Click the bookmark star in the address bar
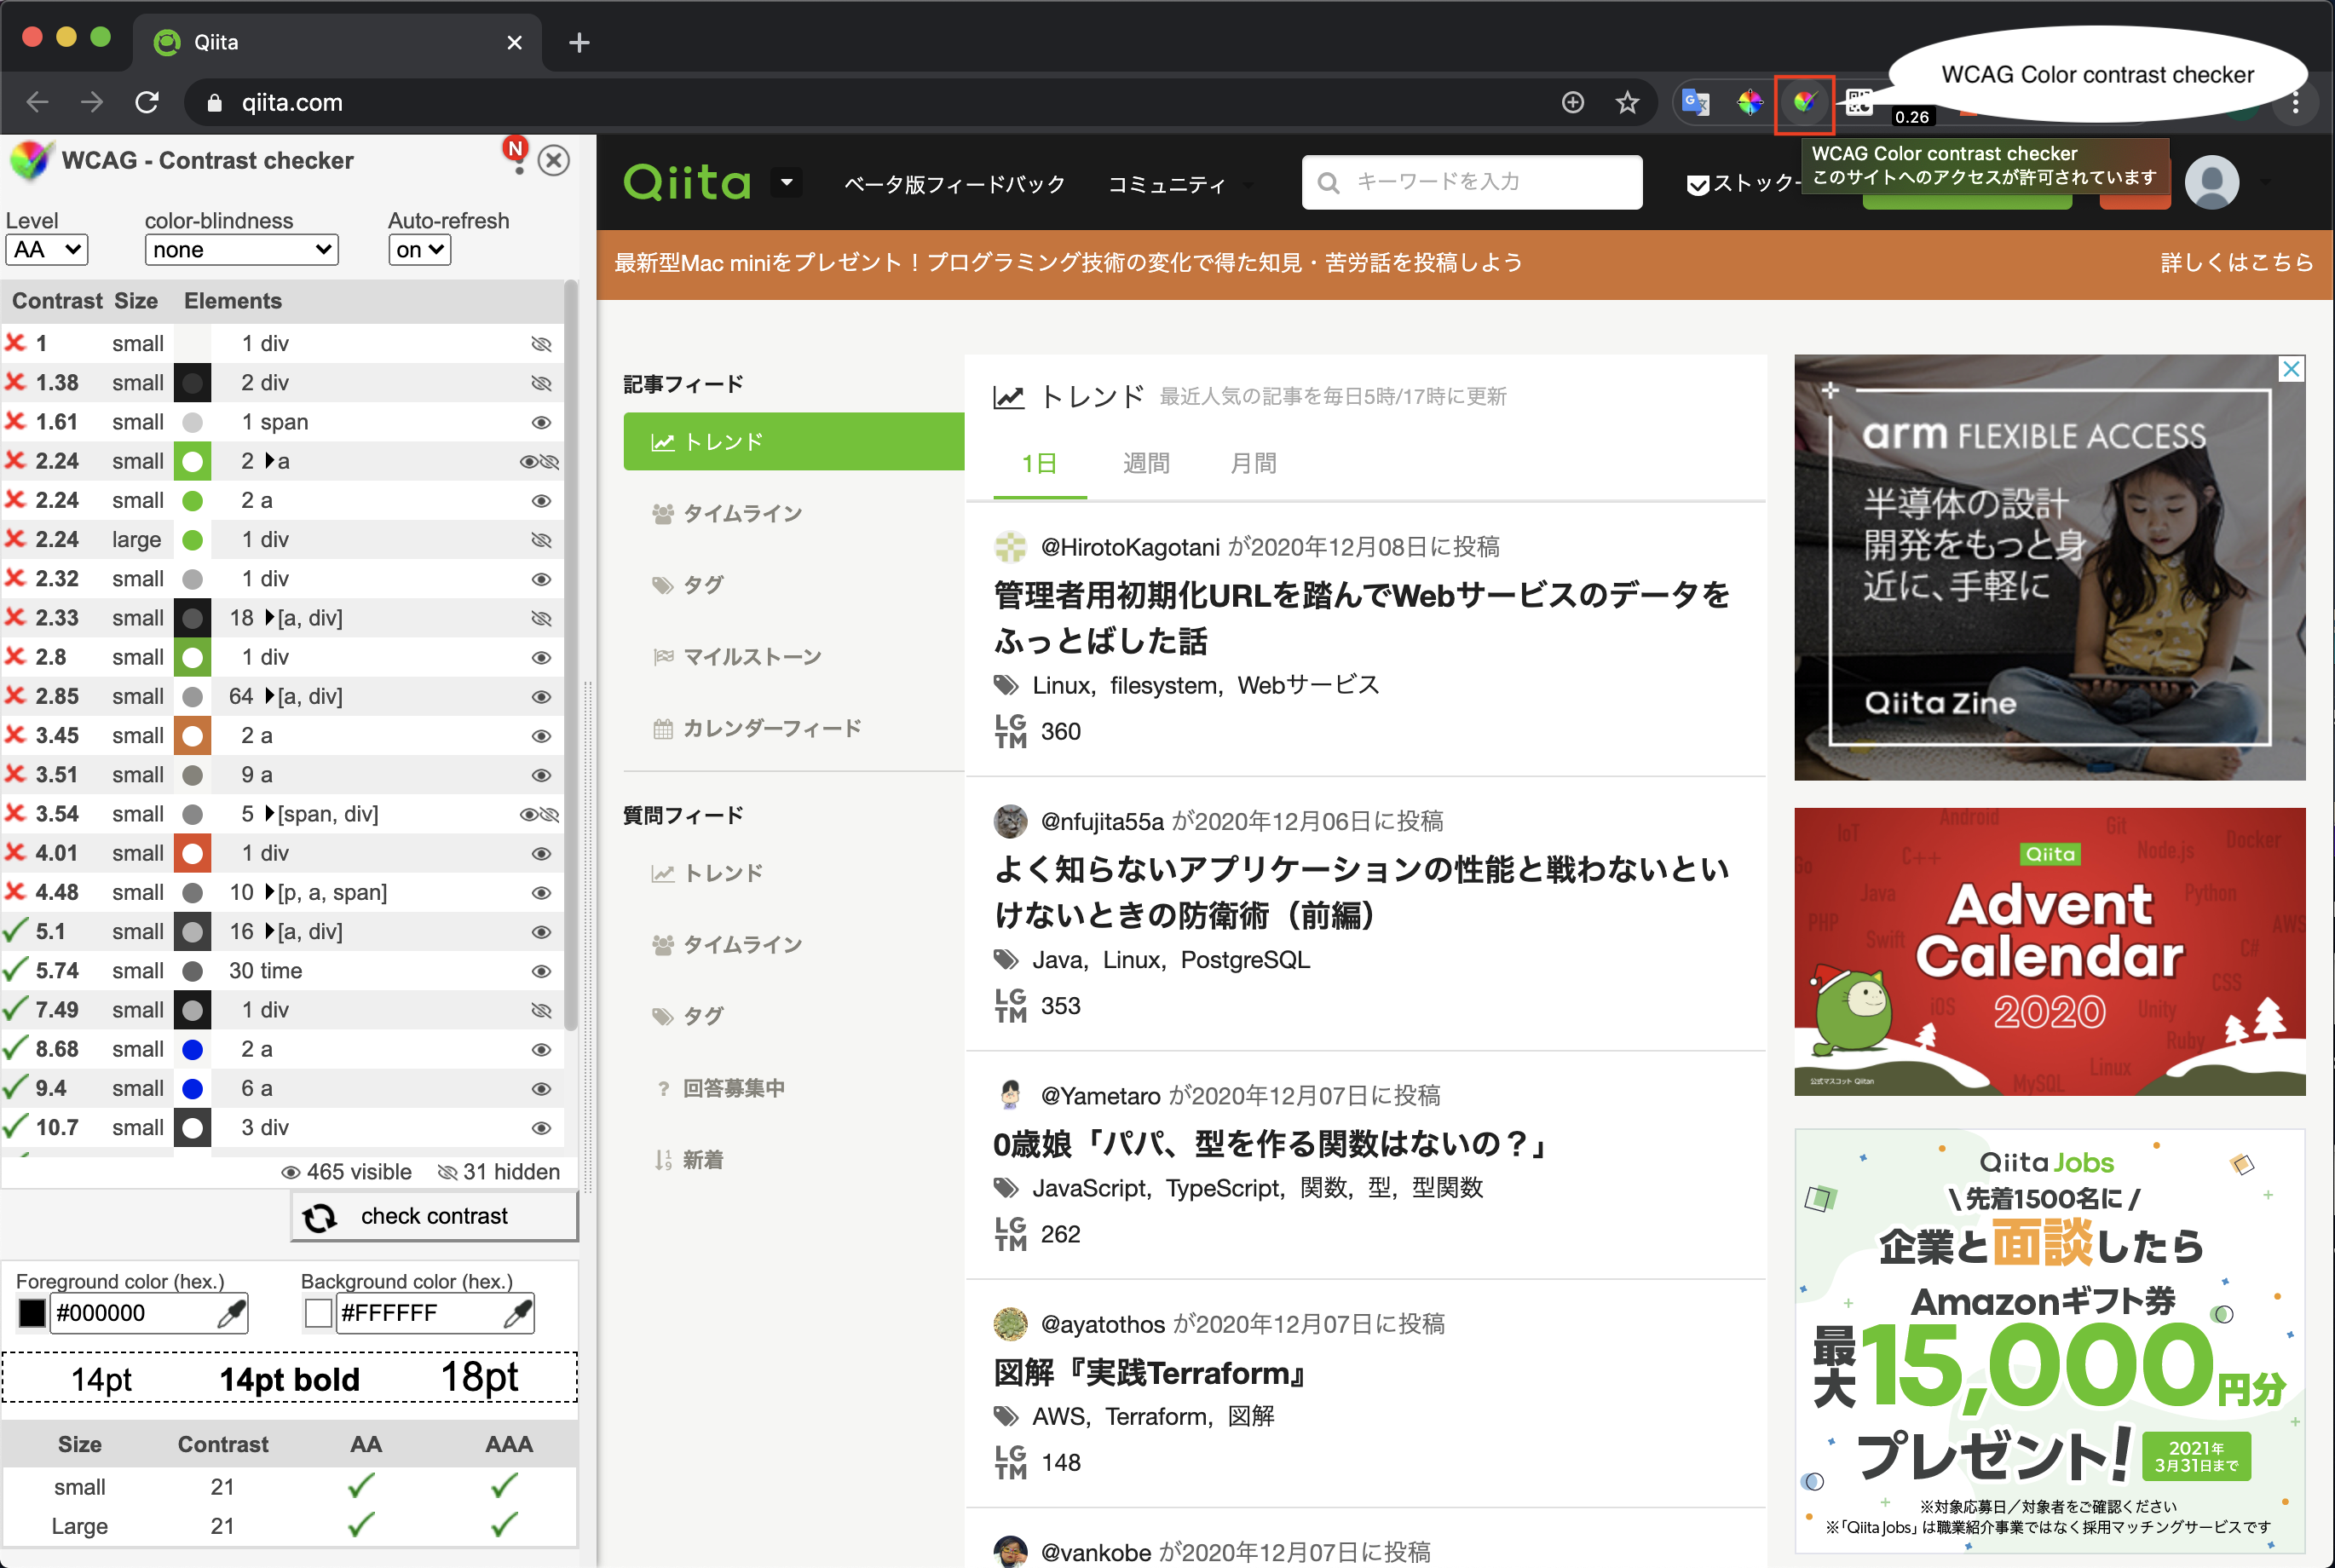Screen dimensions: 2335x1568 point(1628,102)
